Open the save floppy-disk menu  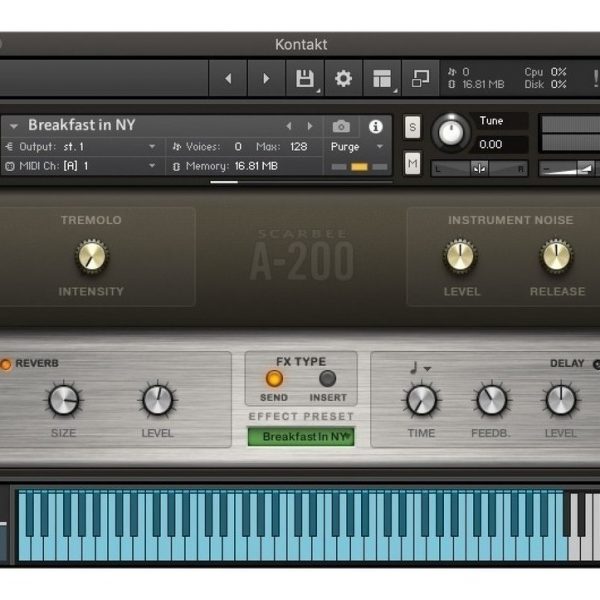[305, 78]
